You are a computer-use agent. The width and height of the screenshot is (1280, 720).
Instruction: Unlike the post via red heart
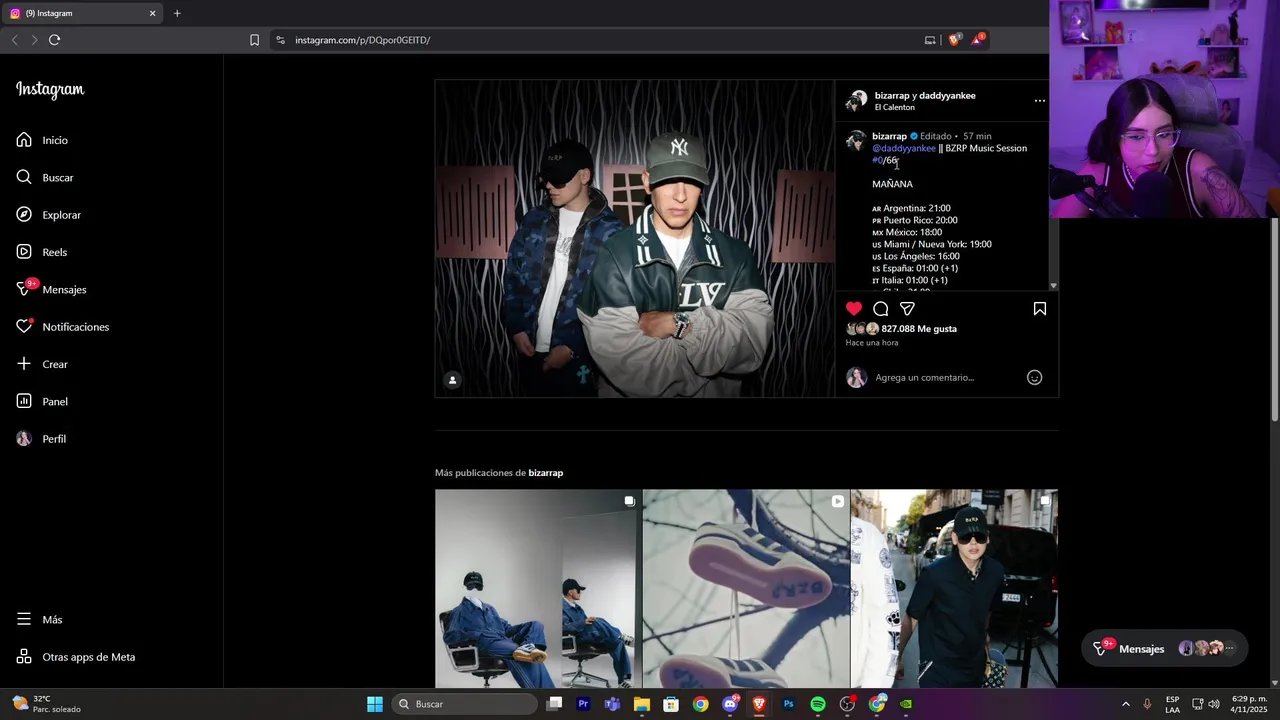854,309
